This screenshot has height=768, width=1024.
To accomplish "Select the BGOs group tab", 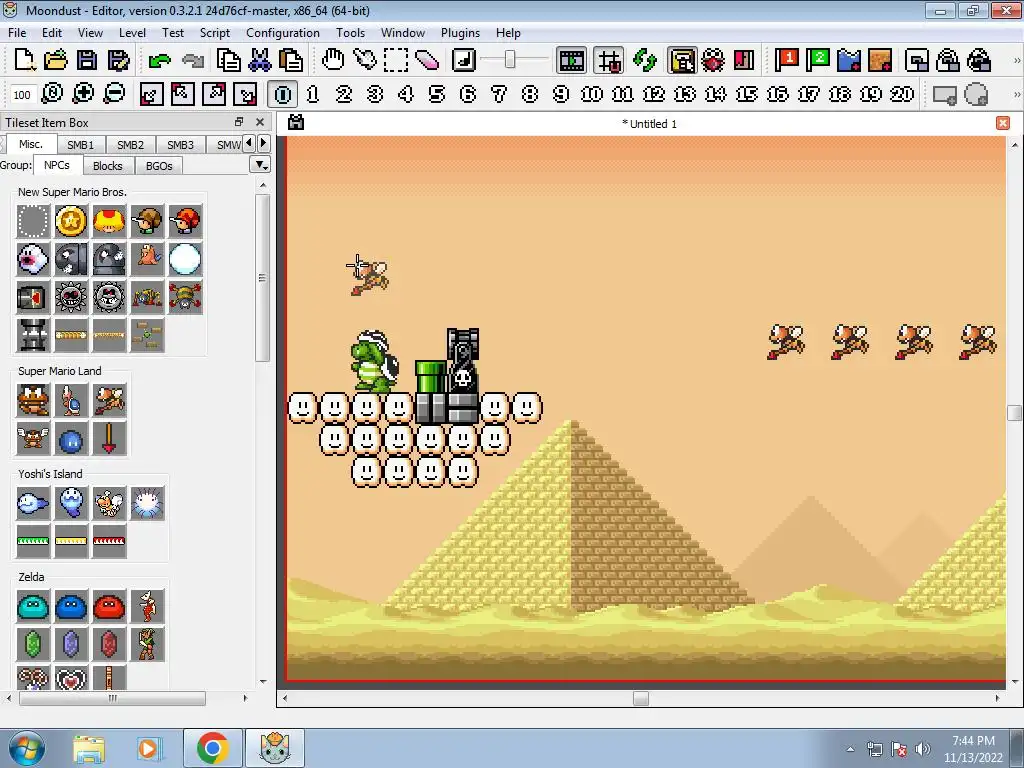I will 159,166.
